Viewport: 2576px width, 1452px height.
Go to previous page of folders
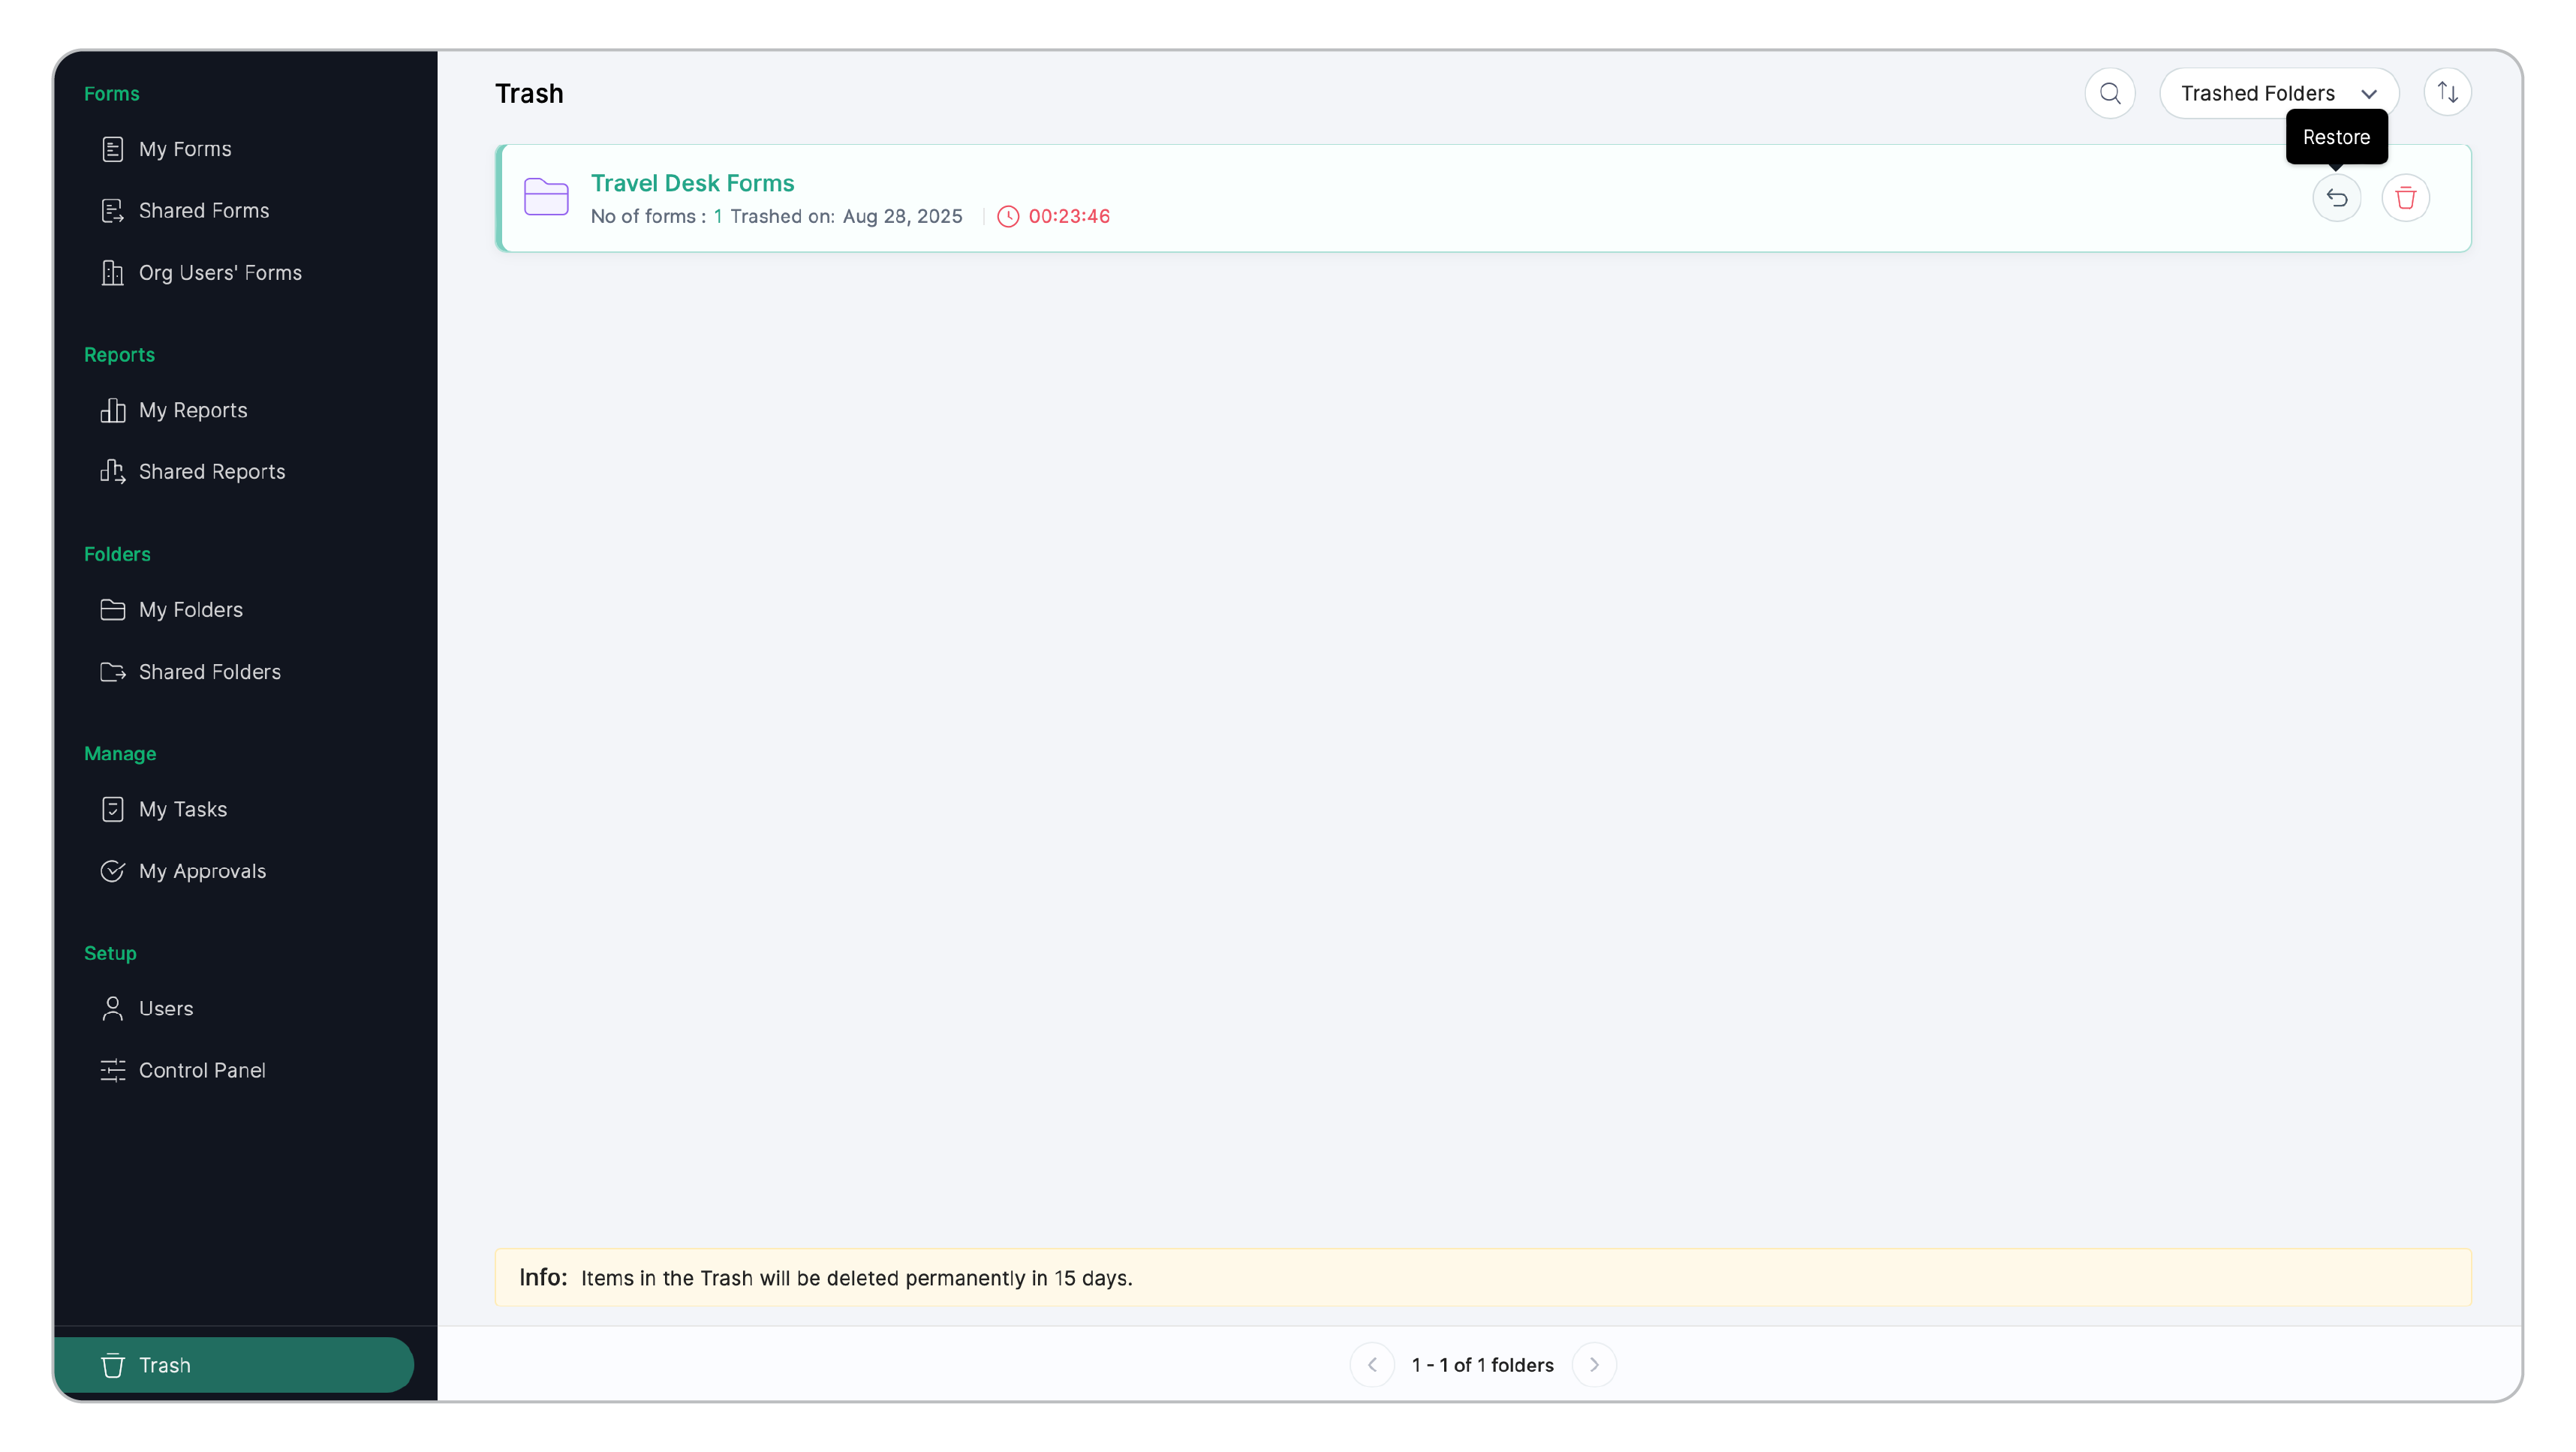[x=1372, y=1365]
